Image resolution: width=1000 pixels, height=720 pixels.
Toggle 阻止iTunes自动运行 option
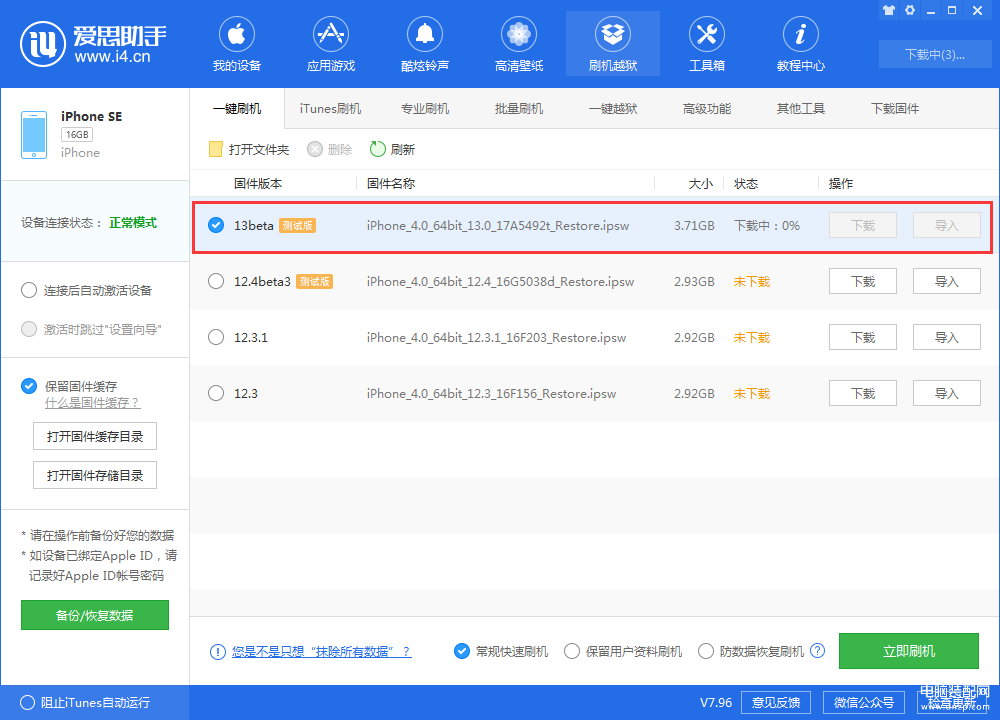[x=27, y=702]
